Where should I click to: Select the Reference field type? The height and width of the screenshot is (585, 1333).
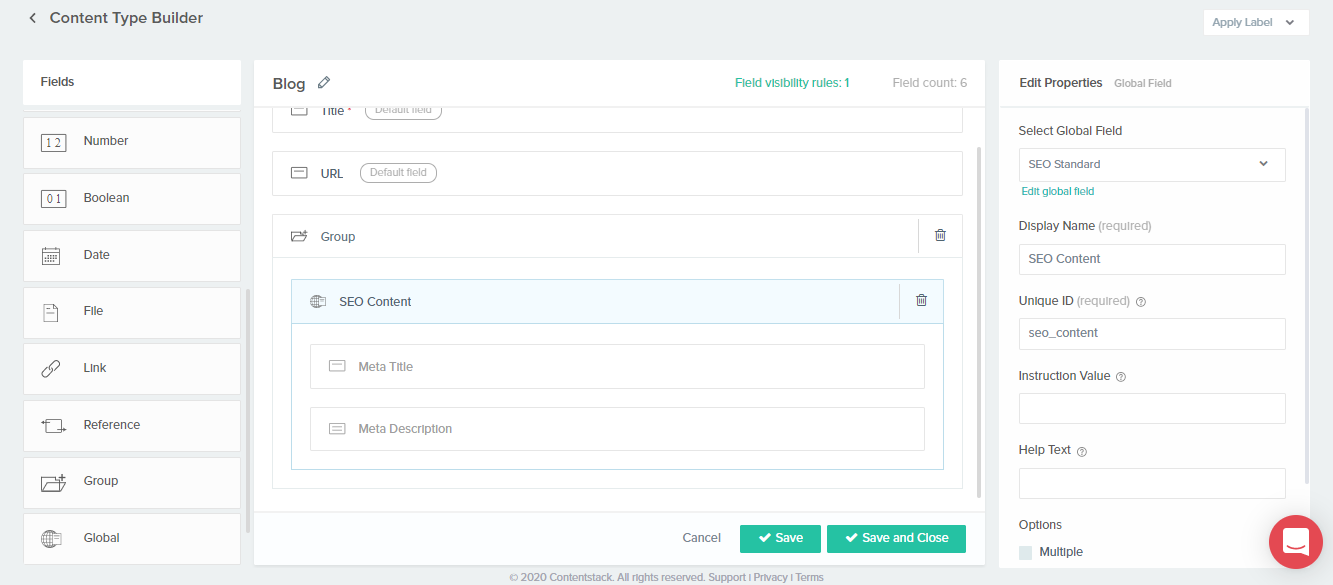(x=132, y=425)
